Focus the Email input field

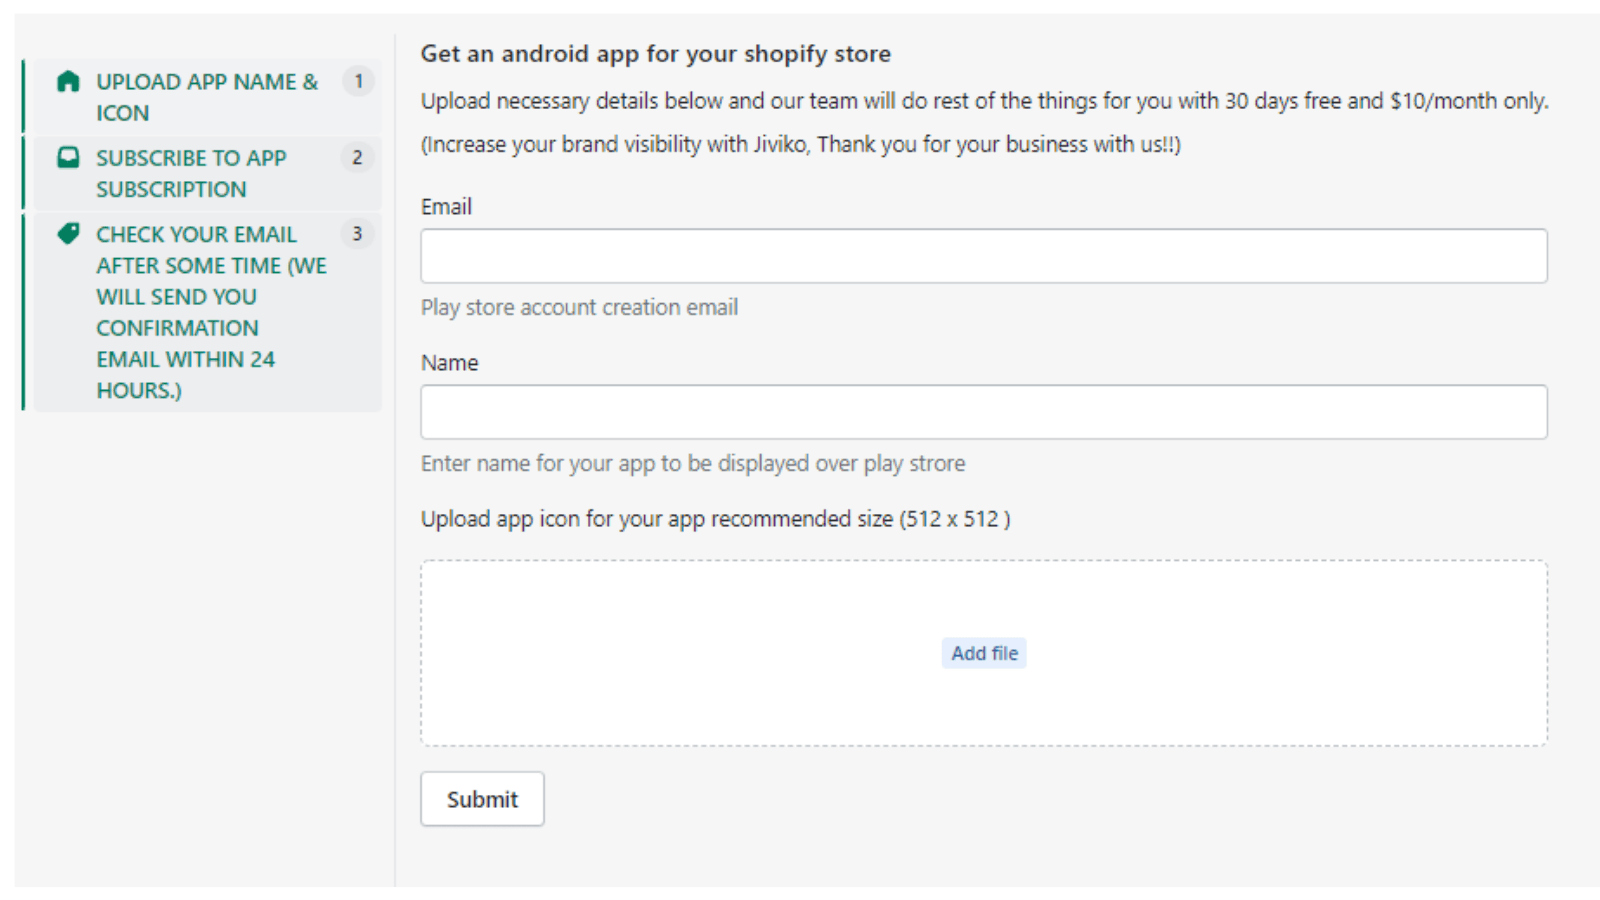983,256
